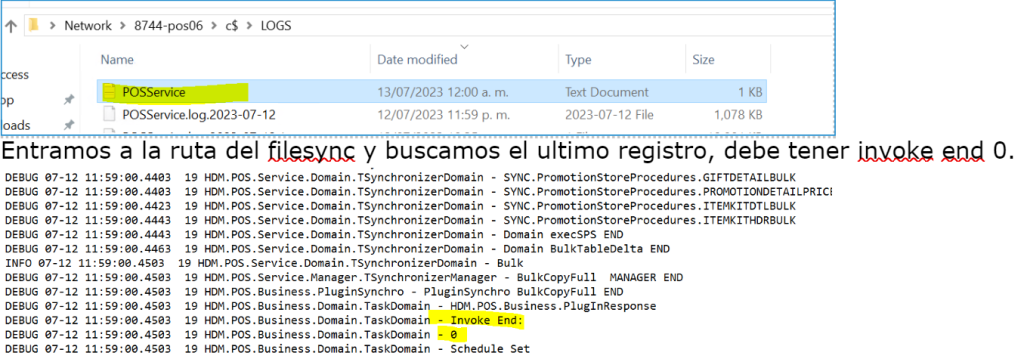Click the 'Schedule Set' log line

[x=267, y=350]
